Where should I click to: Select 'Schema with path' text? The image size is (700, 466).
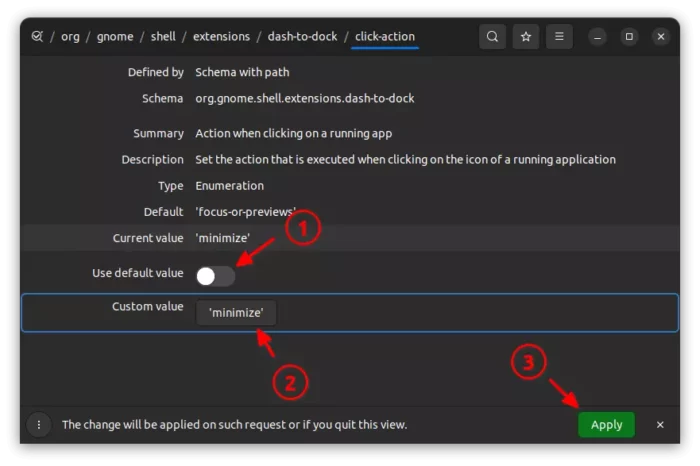point(242,72)
